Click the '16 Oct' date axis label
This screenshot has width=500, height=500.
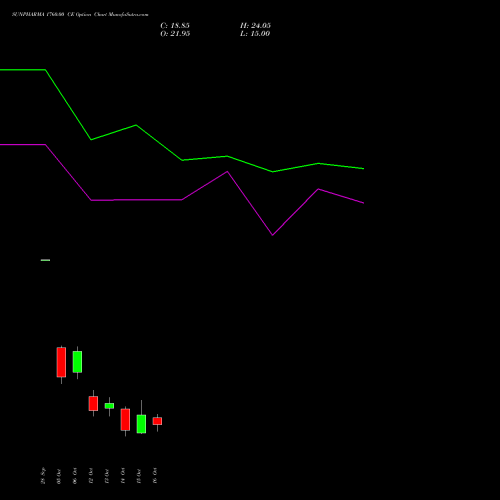[x=155, y=476]
